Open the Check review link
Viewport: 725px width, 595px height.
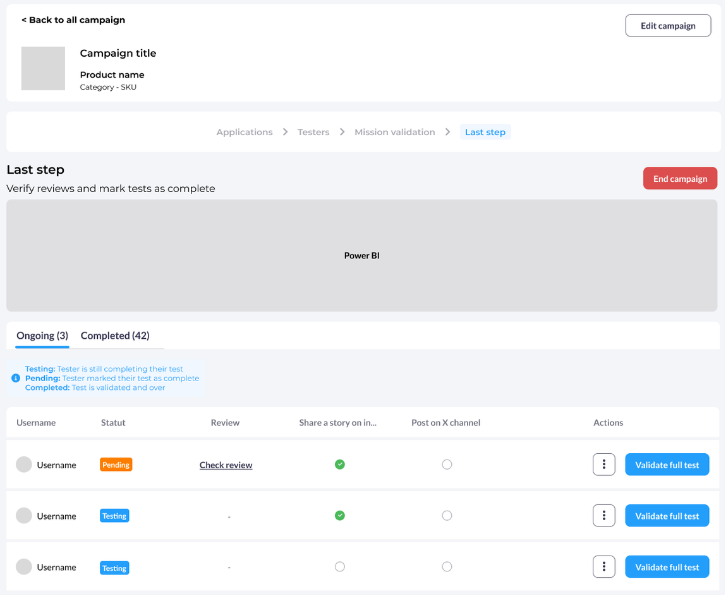click(226, 465)
